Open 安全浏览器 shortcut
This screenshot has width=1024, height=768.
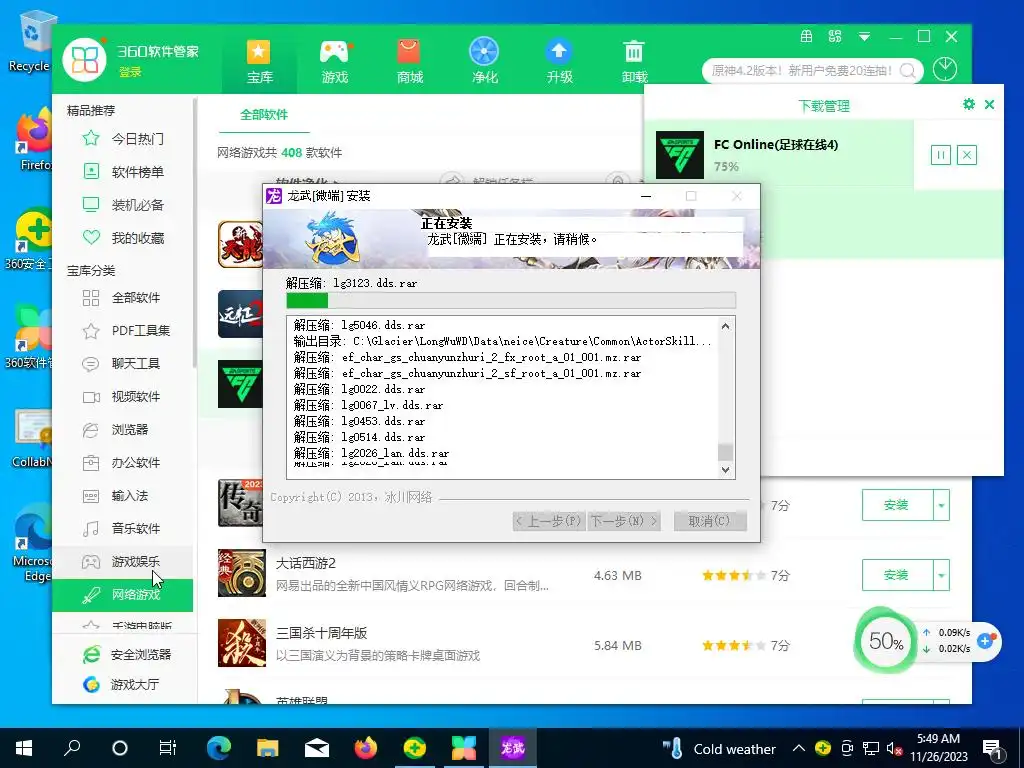(127, 654)
